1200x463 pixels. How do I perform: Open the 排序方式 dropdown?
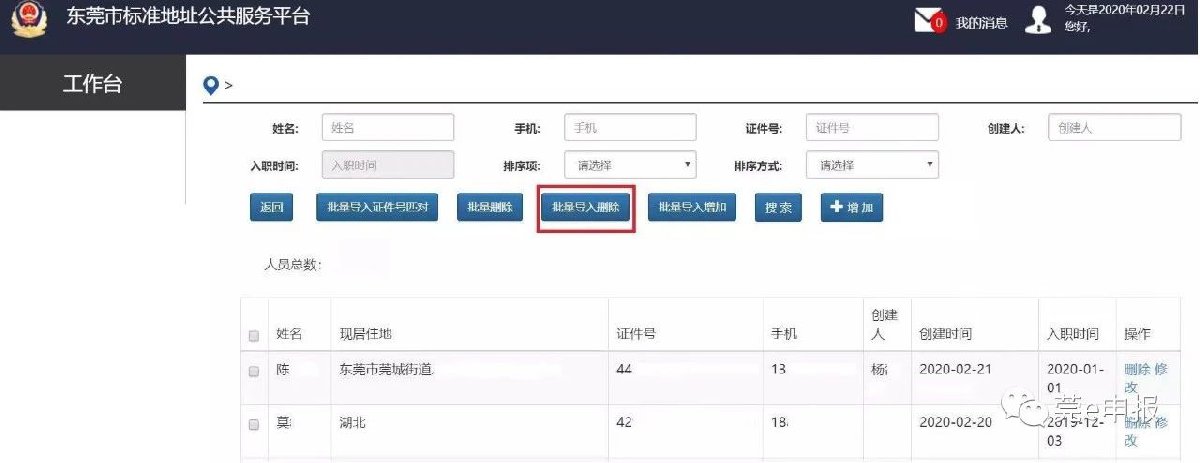[x=872, y=165]
